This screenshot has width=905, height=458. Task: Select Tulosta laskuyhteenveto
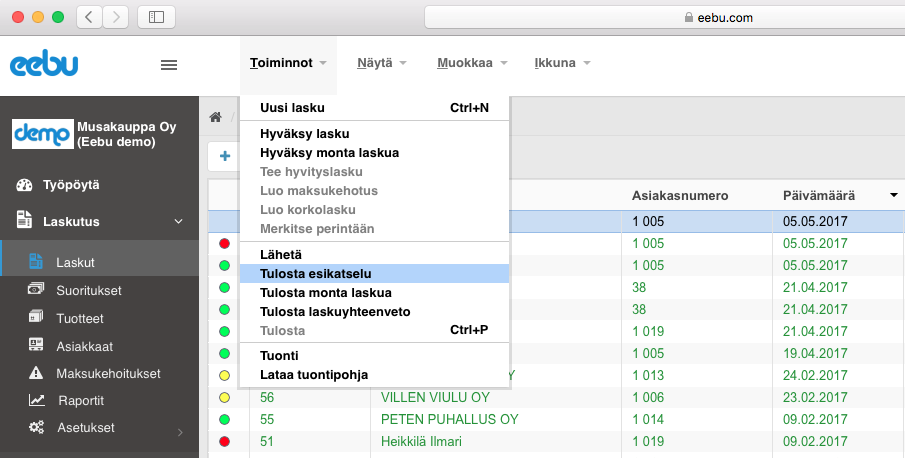point(375,311)
